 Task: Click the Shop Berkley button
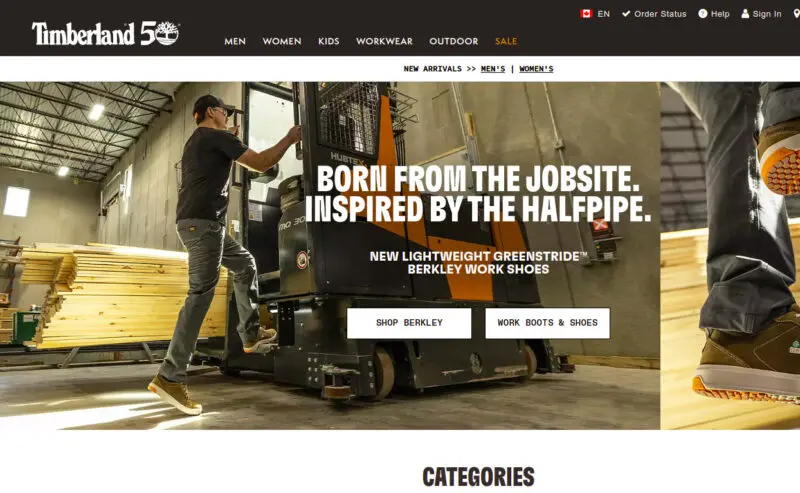409,323
